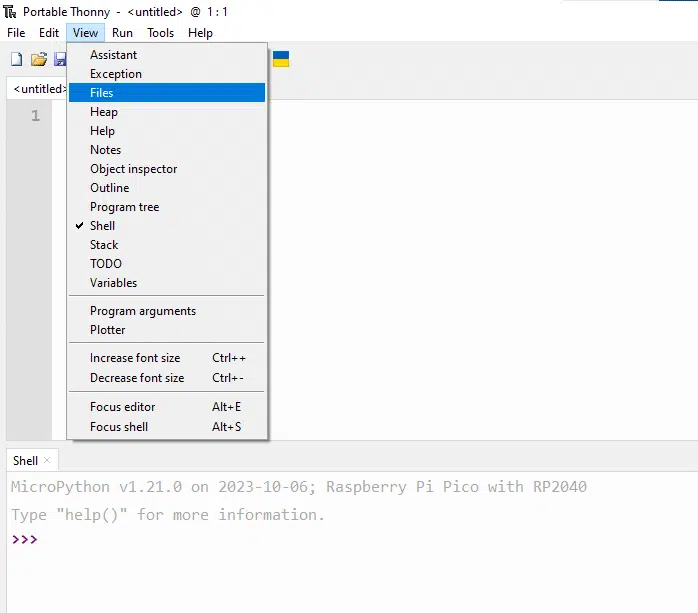The width and height of the screenshot is (698, 613).
Task: Select the Shell panel tab
Action: tap(25, 460)
